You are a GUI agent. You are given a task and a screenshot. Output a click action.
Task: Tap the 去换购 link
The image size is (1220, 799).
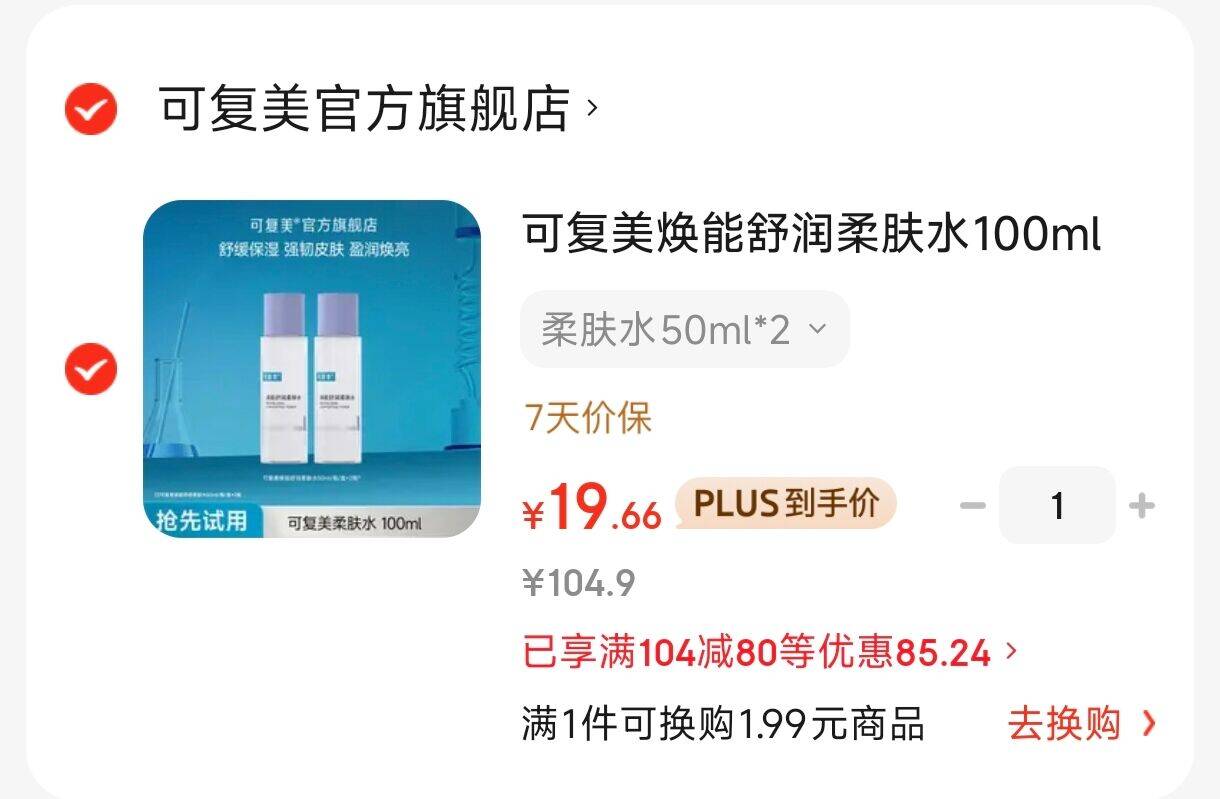1063,723
